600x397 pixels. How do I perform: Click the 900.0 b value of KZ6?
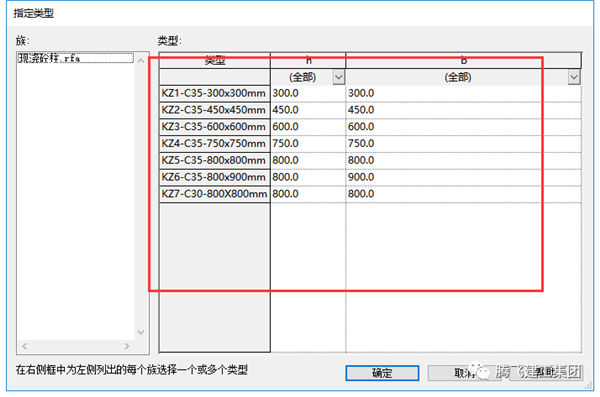point(361,177)
